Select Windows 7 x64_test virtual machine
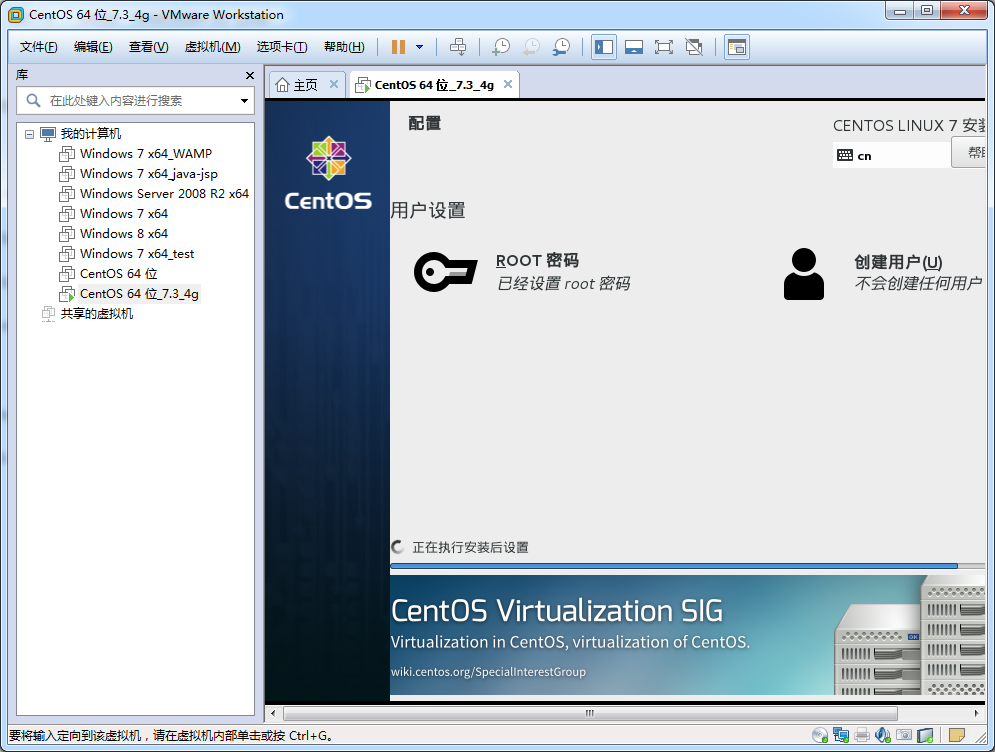 (x=136, y=254)
